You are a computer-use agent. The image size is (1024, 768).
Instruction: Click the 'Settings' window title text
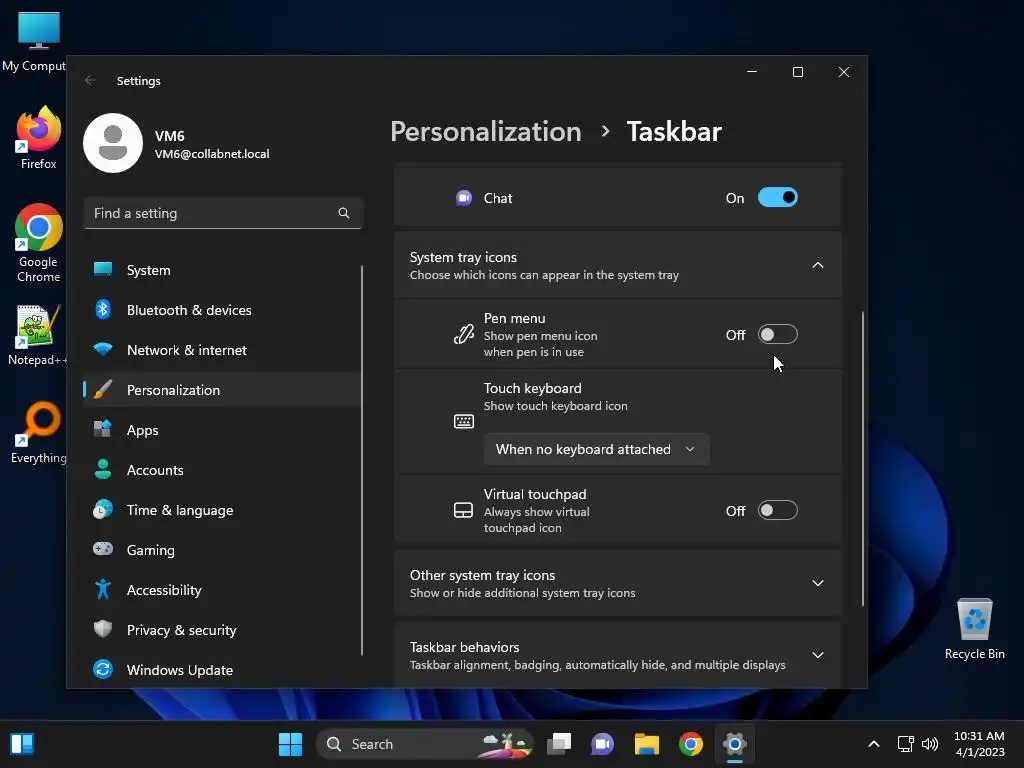click(138, 80)
